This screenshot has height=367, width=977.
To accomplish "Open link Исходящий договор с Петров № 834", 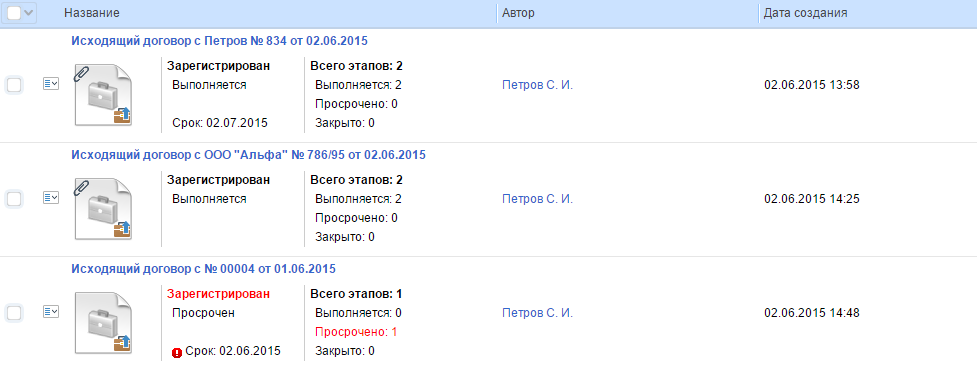I will (x=219, y=41).
